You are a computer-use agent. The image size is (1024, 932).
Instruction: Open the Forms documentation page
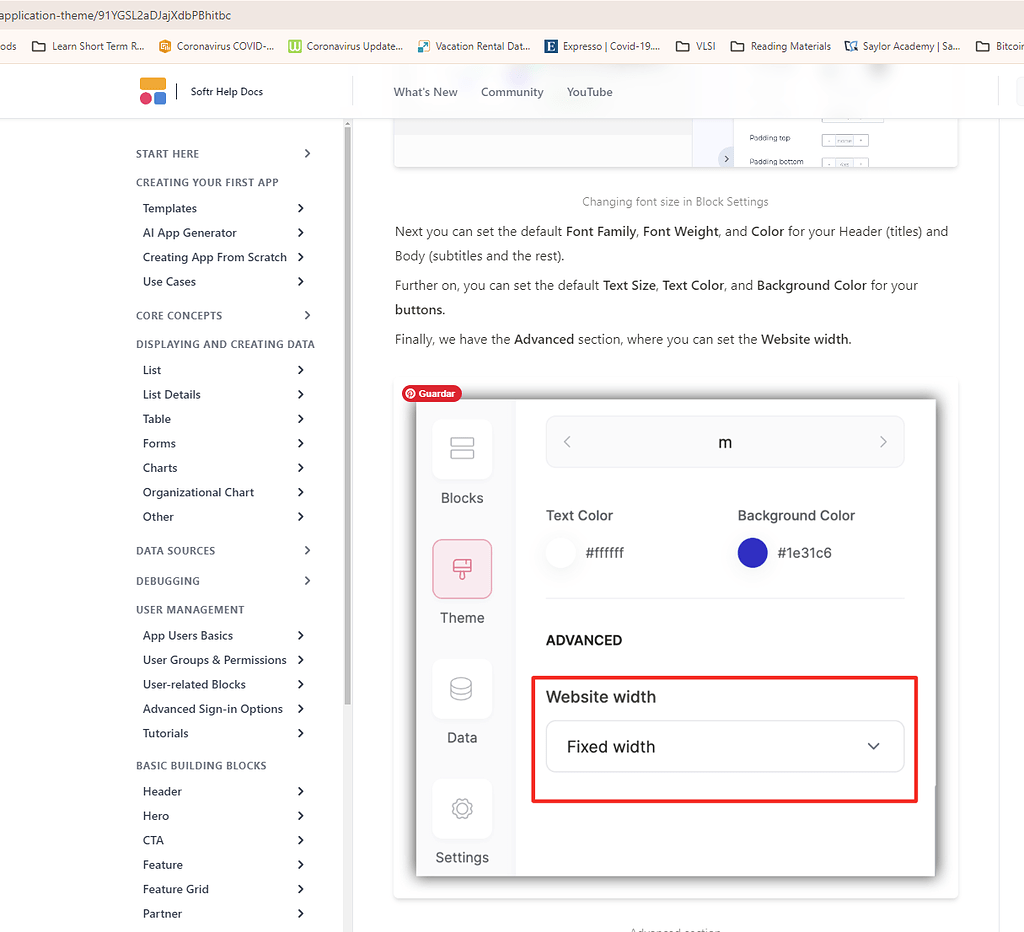click(x=159, y=443)
